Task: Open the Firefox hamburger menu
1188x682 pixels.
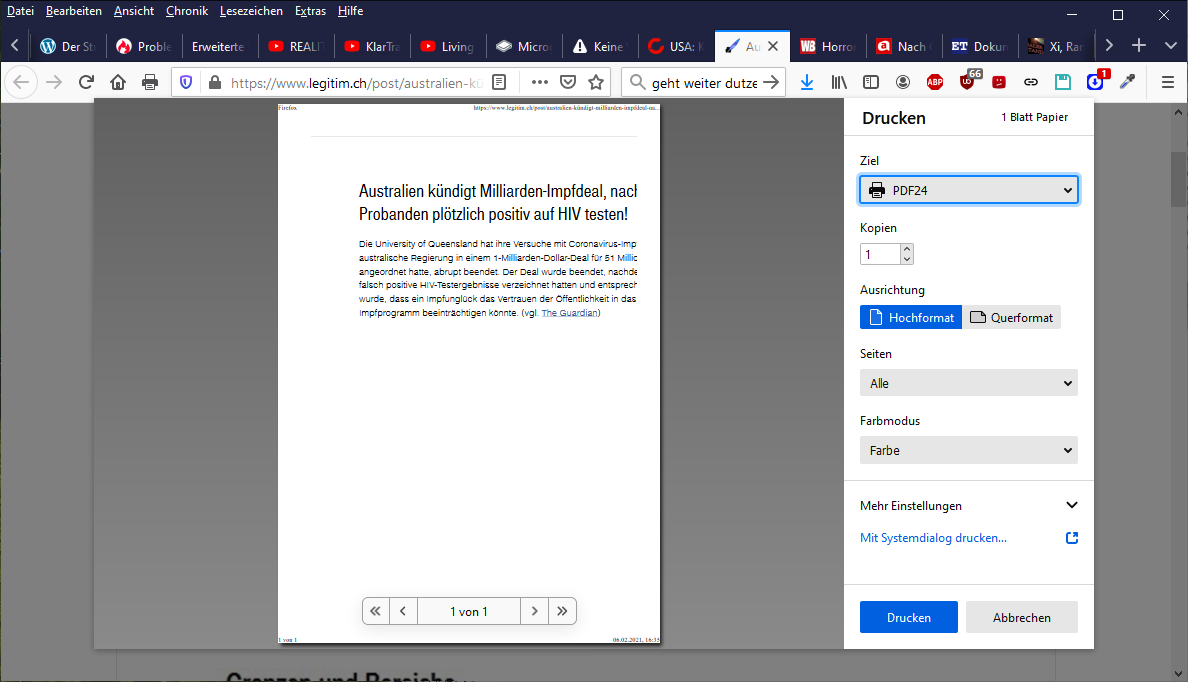Action: 1168,83
